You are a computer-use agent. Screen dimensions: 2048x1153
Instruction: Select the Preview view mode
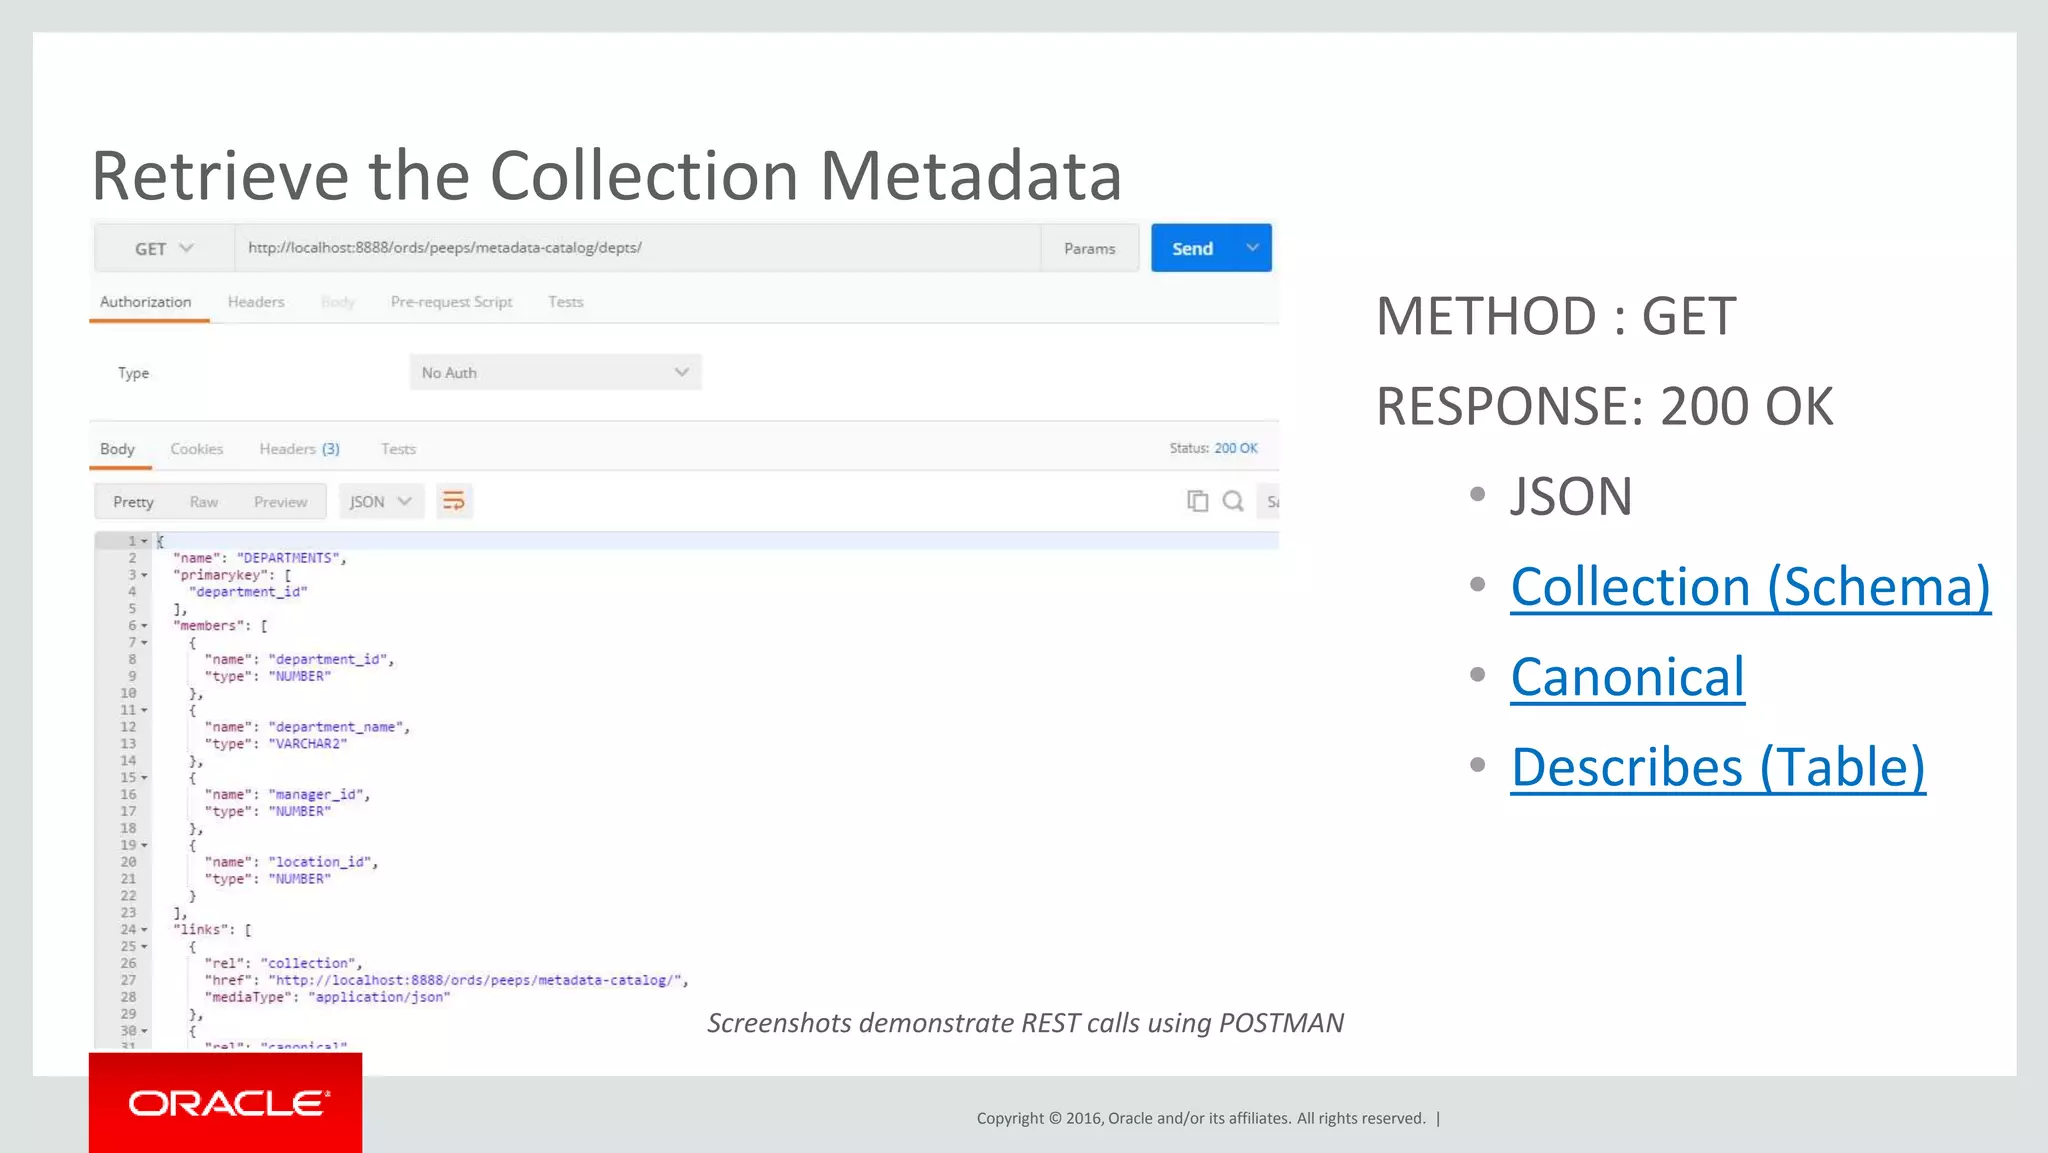pos(280,502)
